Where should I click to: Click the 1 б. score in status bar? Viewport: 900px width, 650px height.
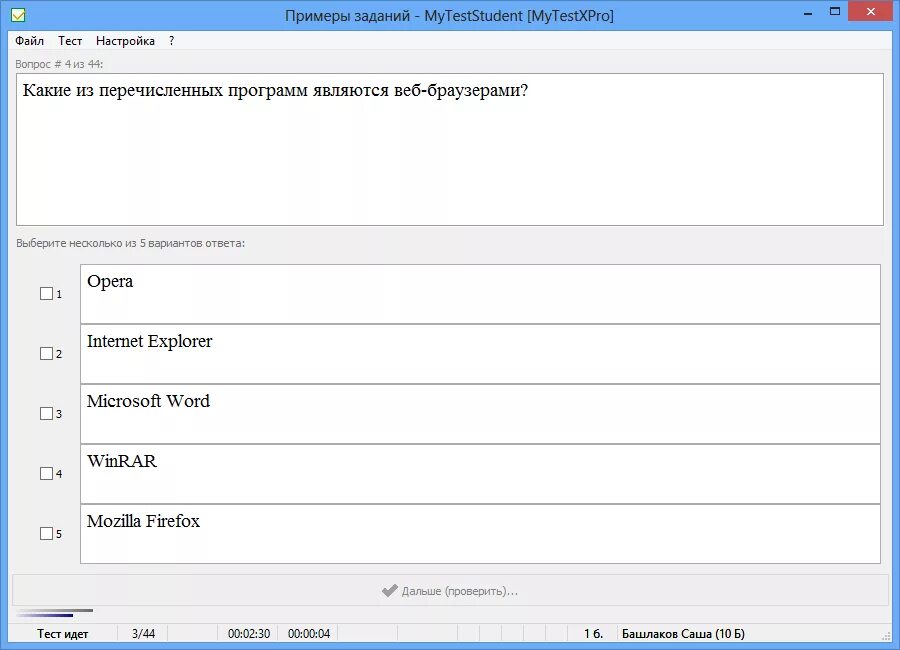point(593,634)
